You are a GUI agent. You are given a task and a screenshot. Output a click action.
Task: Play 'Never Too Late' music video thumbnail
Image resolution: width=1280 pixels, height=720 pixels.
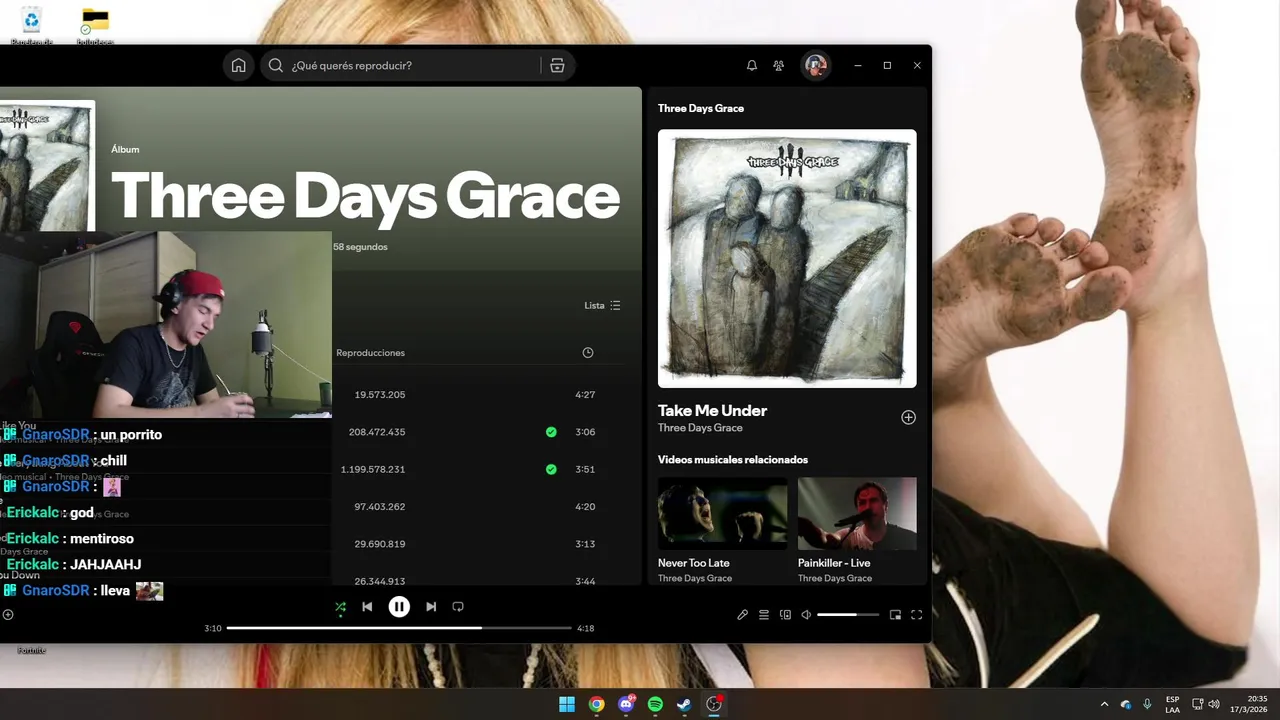click(722, 513)
